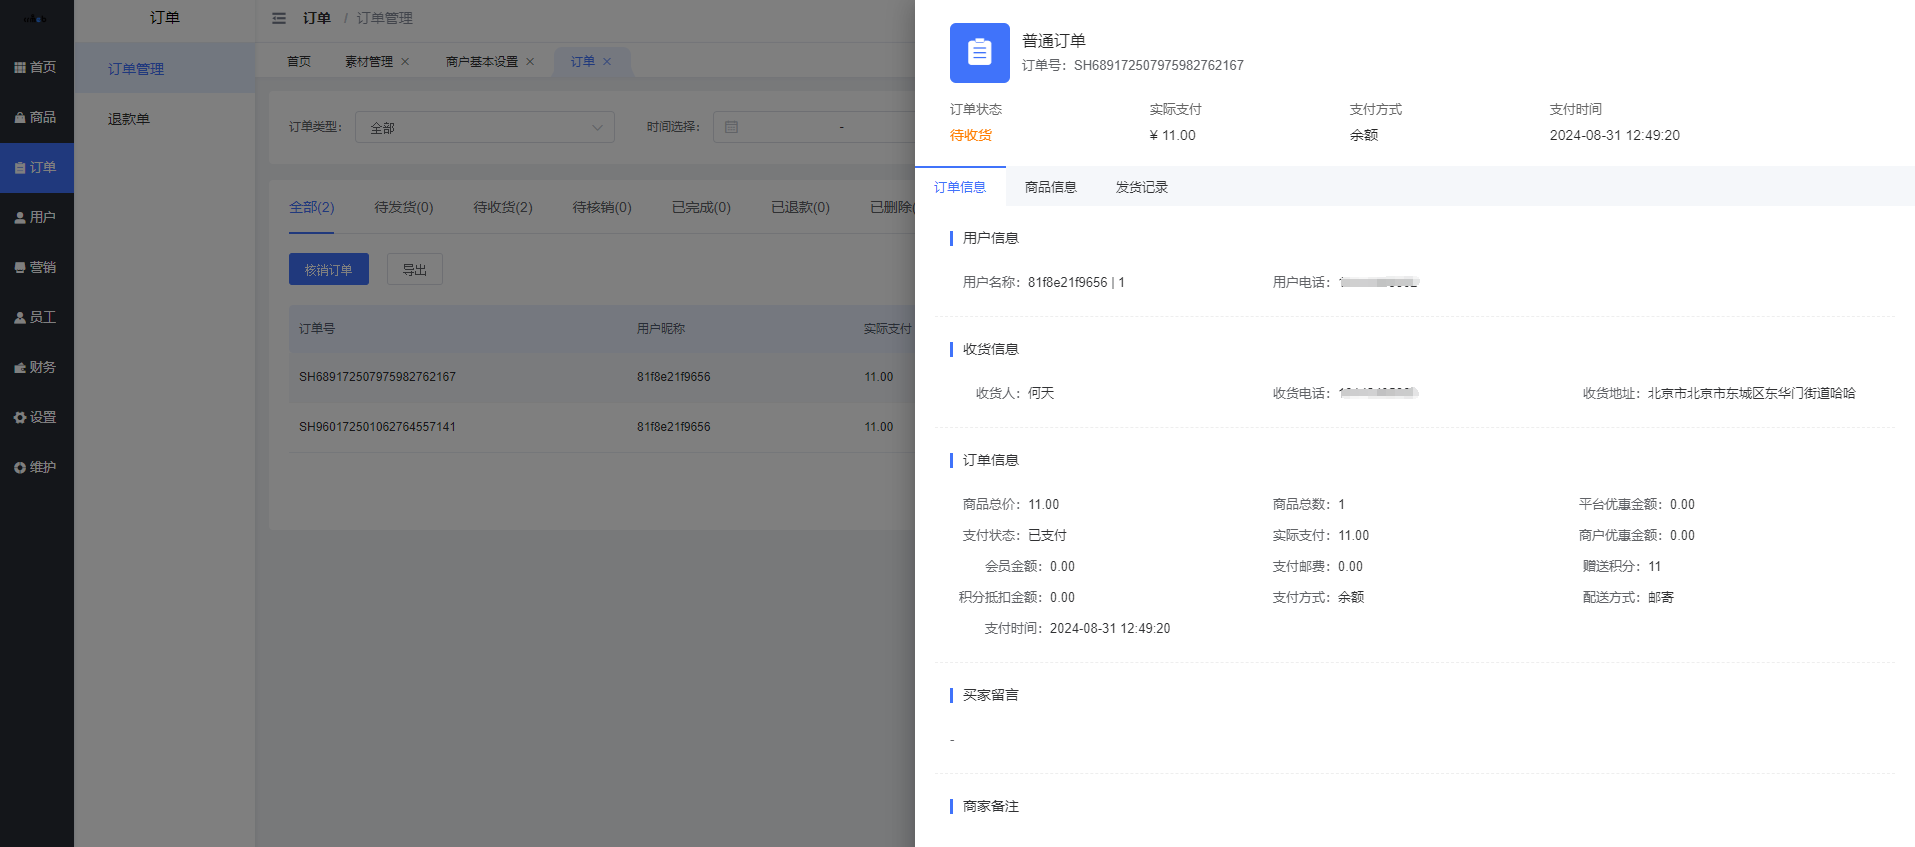This screenshot has width=1915, height=847.
Task: Close the 订单 page tab
Action: 607,61
